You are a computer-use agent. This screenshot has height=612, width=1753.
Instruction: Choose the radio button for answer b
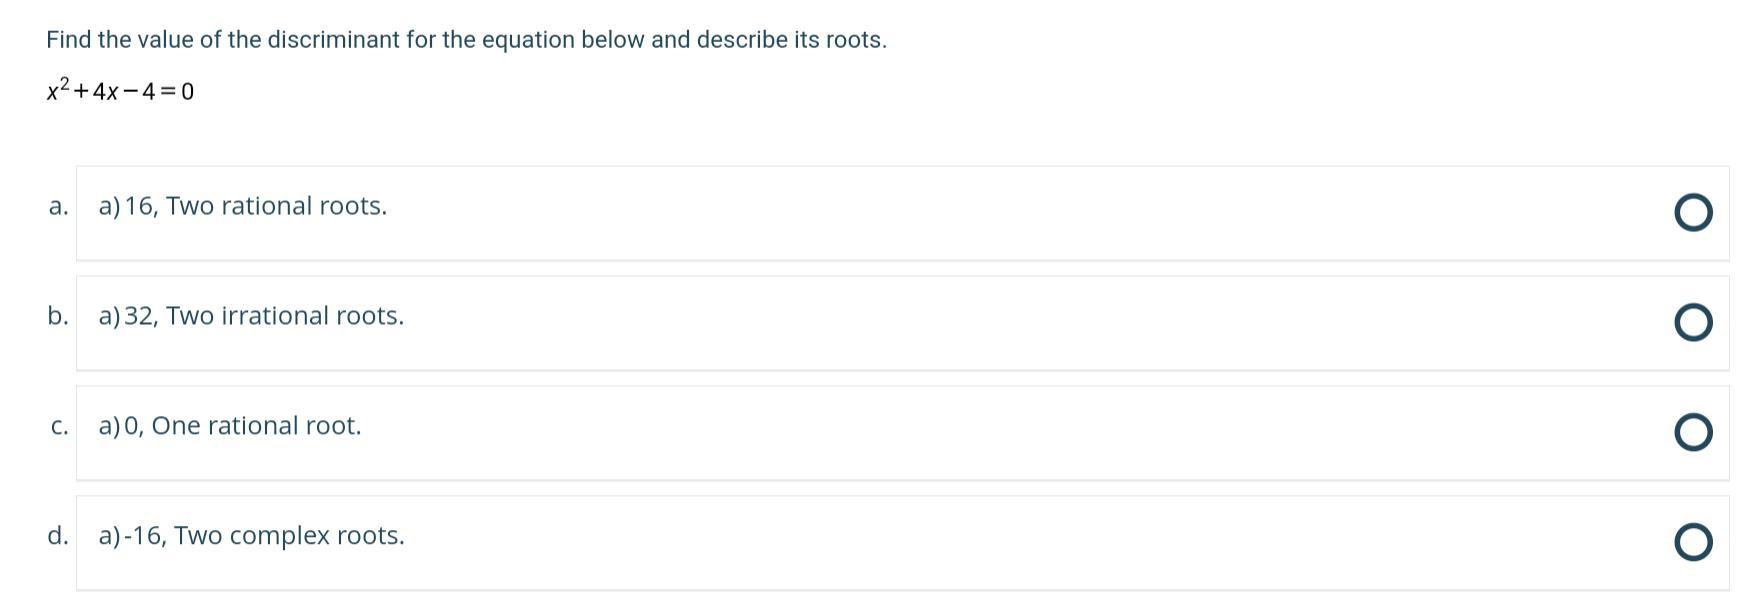(1692, 322)
